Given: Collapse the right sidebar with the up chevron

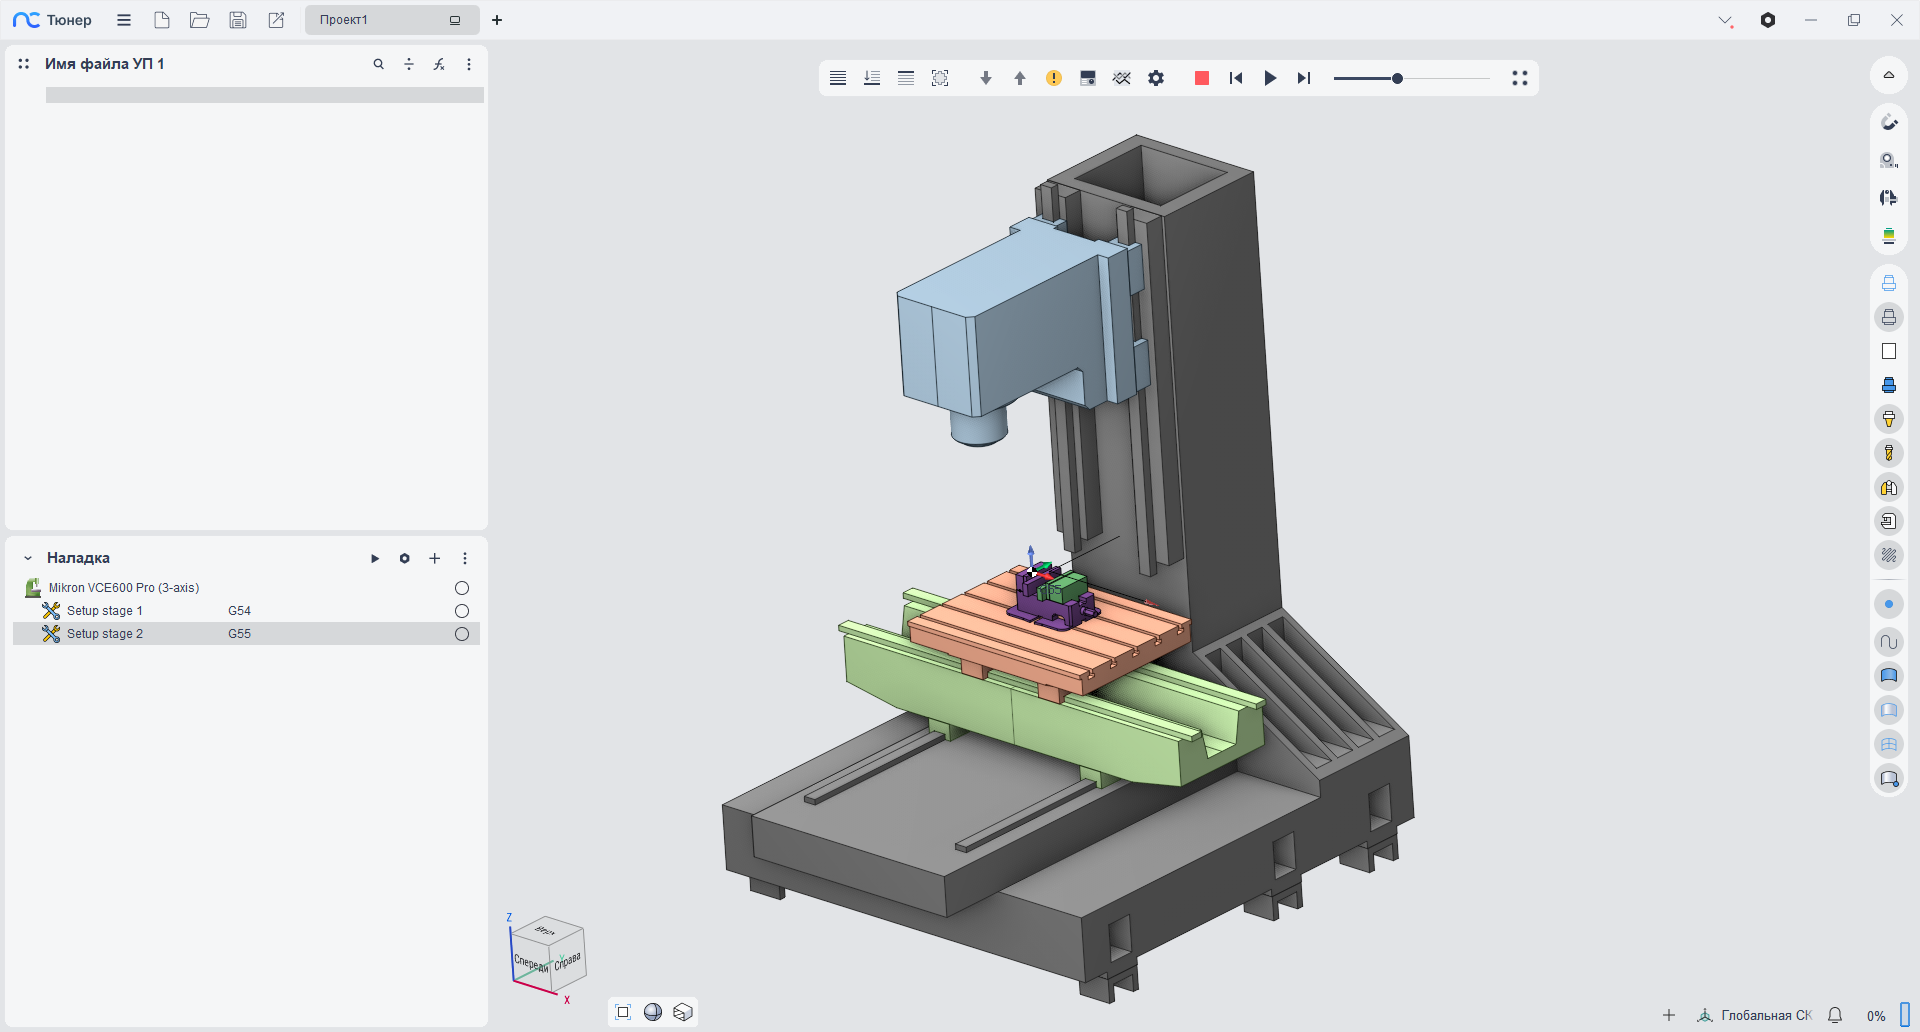Looking at the screenshot, I should coord(1889,75).
